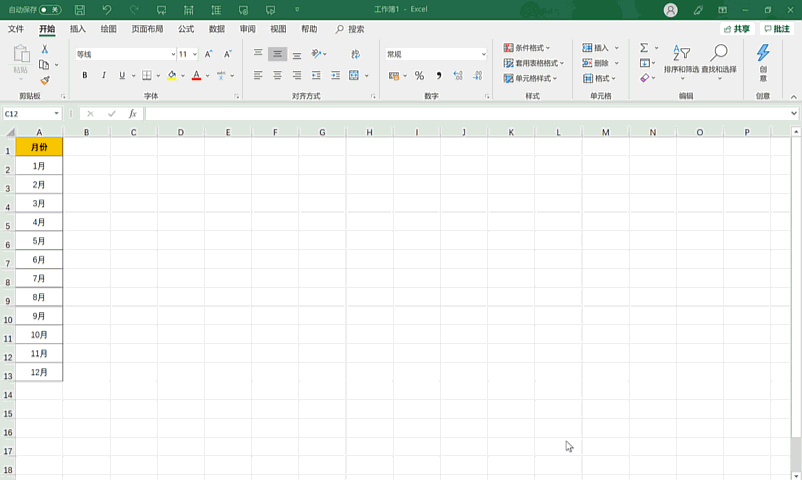The width and height of the screenshot is (802, 480).
Task: Activate the Format Painter brush
Action: pos(45,80)
